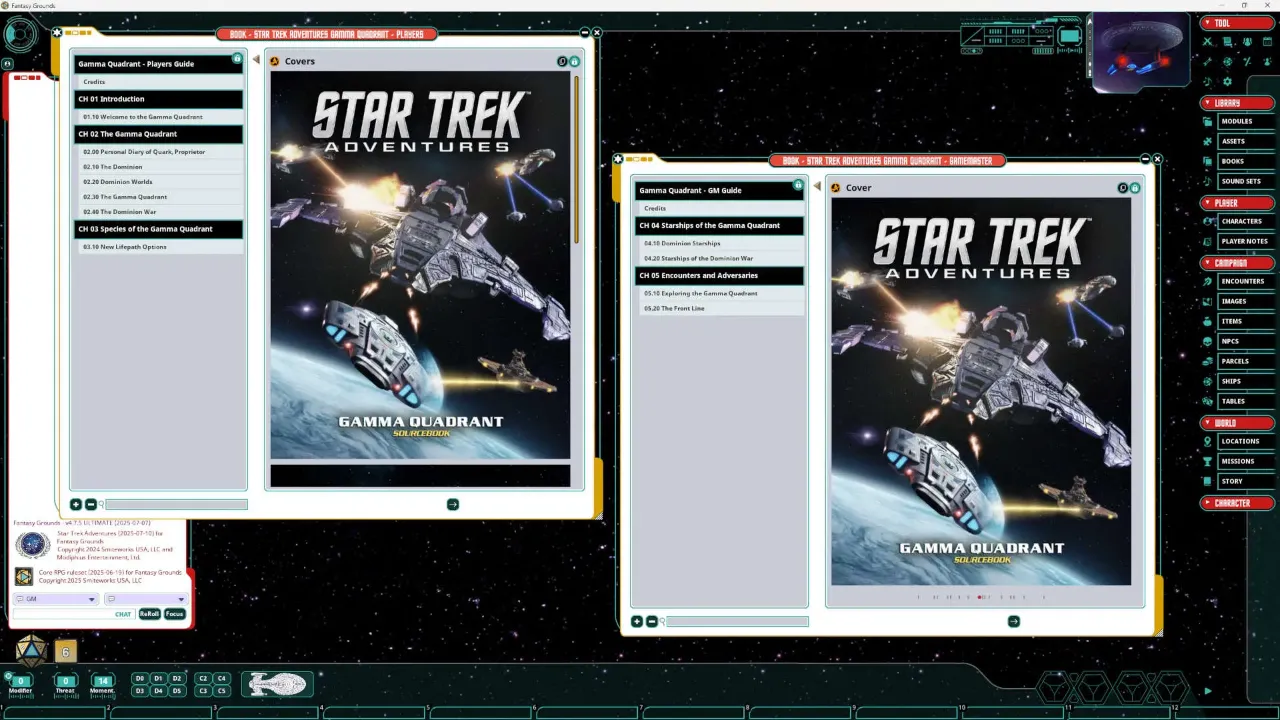The image size is (1280, 720).
Task: Collapse the LIBRARY sidebar section
Action: 1236,103
